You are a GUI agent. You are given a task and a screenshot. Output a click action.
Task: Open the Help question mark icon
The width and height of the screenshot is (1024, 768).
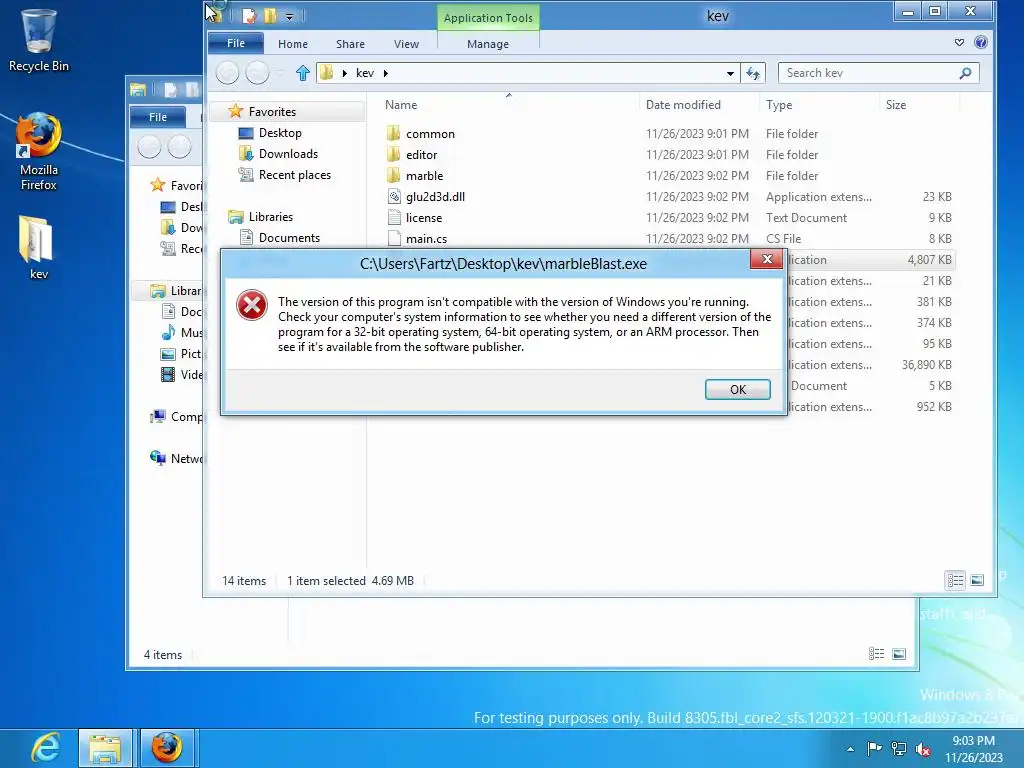pyautogui.click(x=981, y=42)
